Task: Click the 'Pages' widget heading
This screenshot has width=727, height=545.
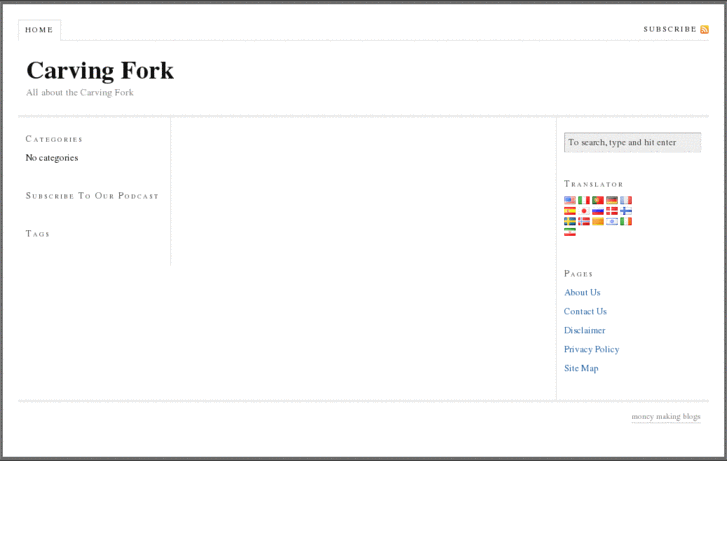Action: tap(578, 274)
